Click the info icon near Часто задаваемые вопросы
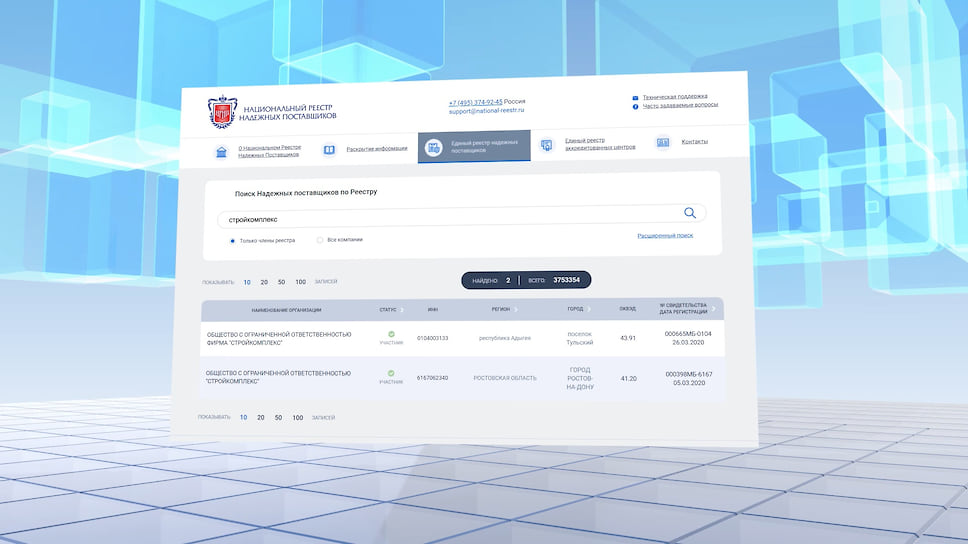 pos(635,106)
